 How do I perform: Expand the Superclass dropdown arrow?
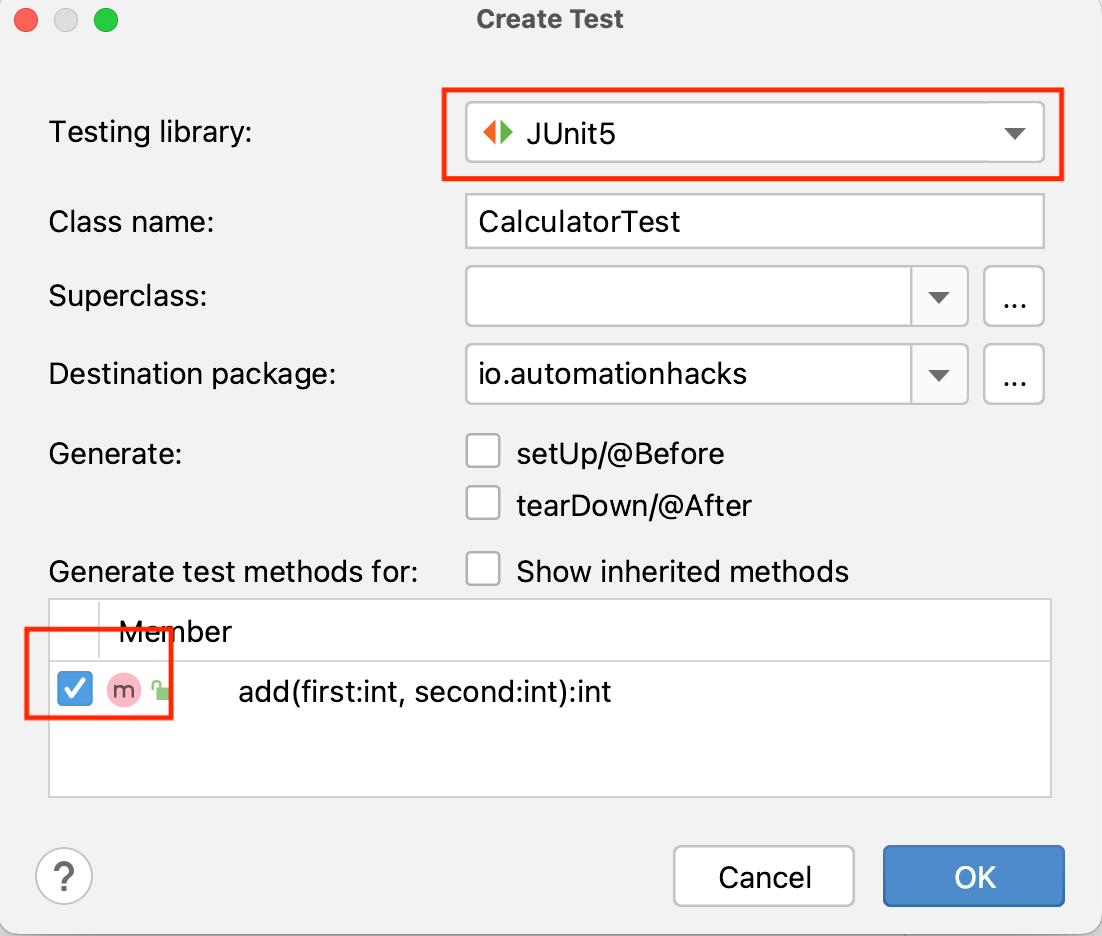coord(939,296)
